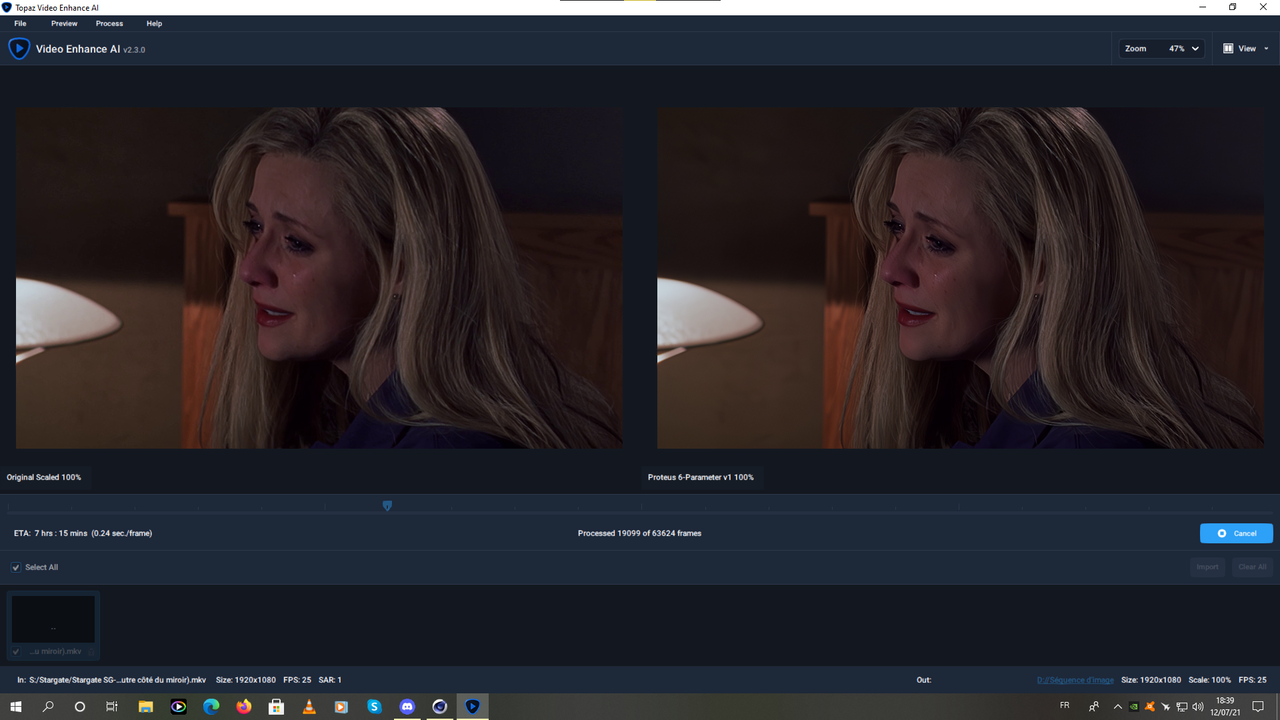Show hidden tray icons chevron
This screenshot has width=1280, height=720.
pyautogui.click(x=1118, y=707)
